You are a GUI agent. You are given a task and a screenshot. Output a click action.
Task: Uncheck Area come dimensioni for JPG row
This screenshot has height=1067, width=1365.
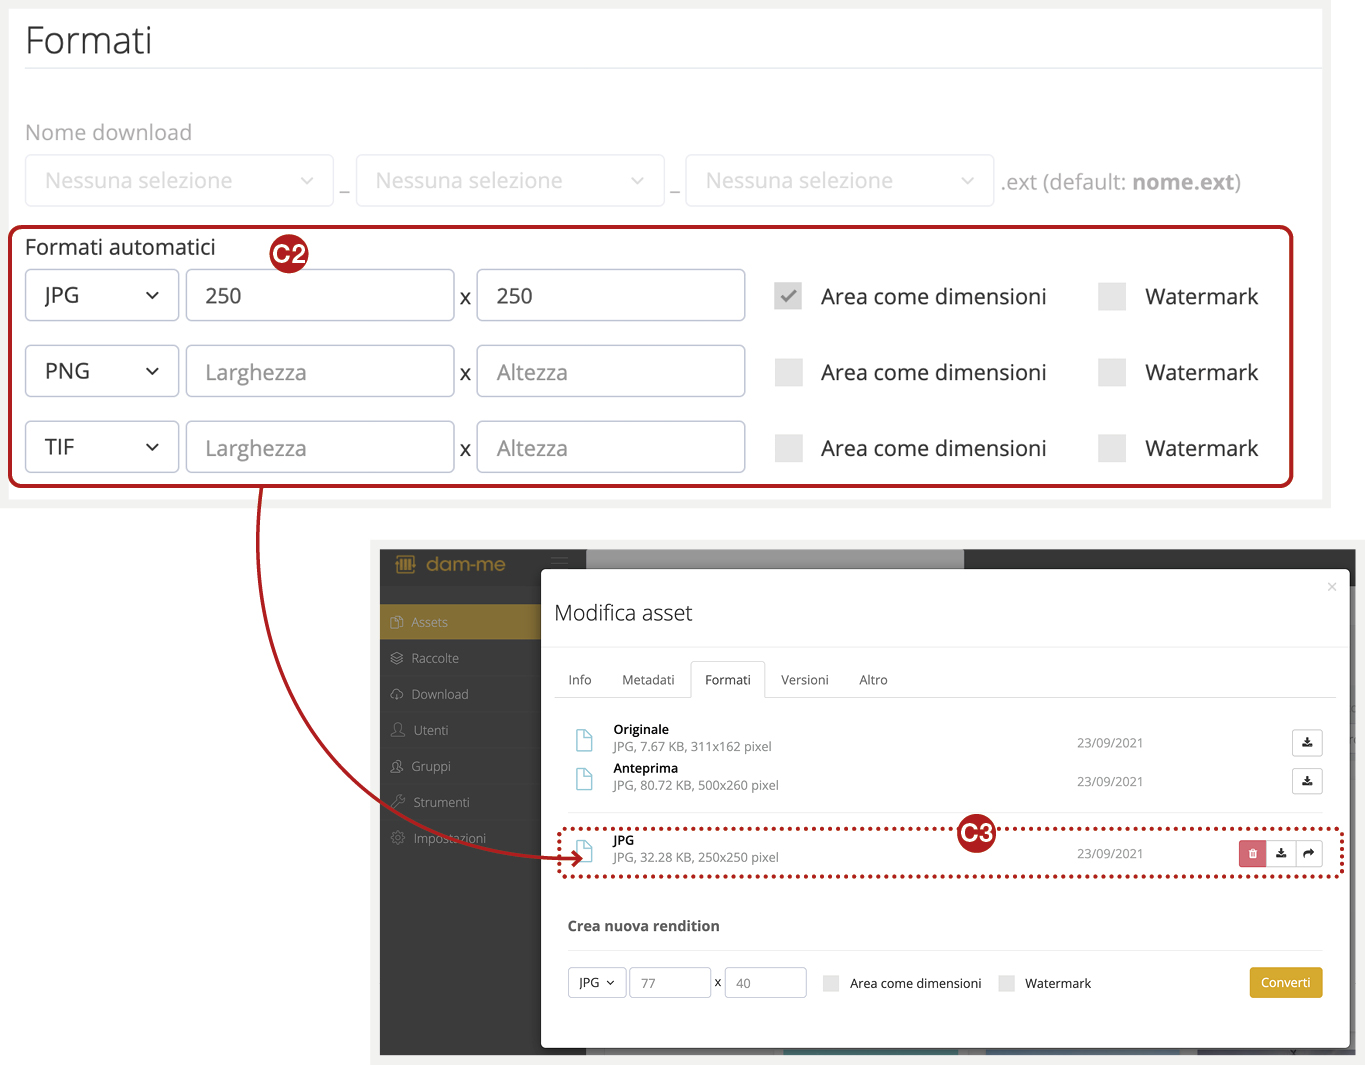788,296
